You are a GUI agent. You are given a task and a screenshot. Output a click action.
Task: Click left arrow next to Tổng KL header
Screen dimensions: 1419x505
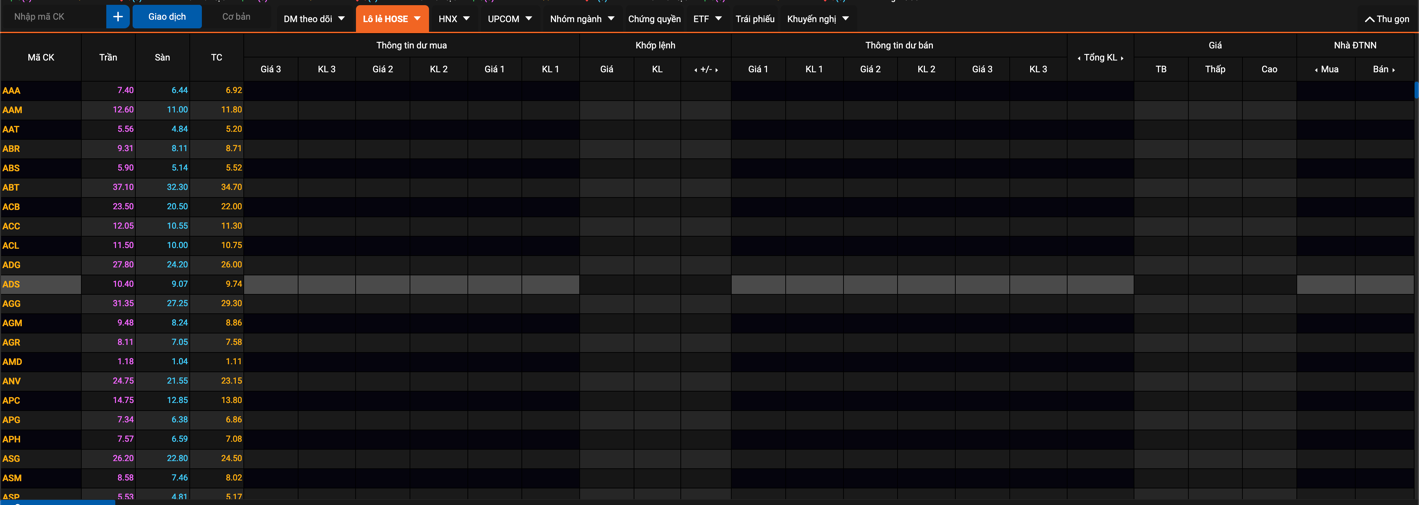(1078, 59)
